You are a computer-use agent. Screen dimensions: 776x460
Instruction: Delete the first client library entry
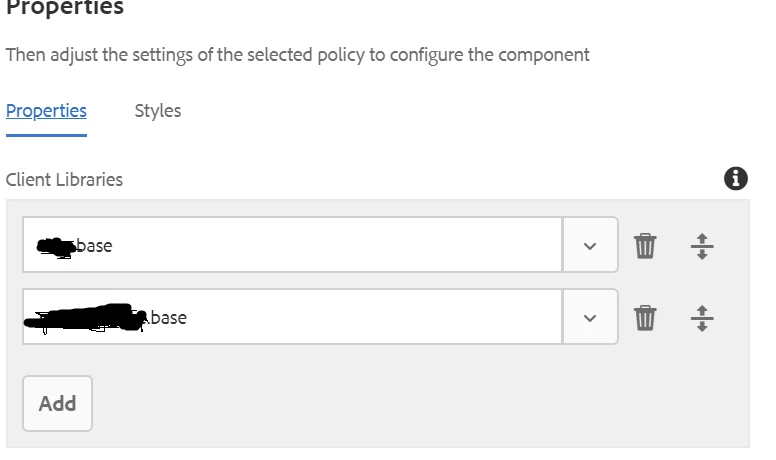coord(645,245)
